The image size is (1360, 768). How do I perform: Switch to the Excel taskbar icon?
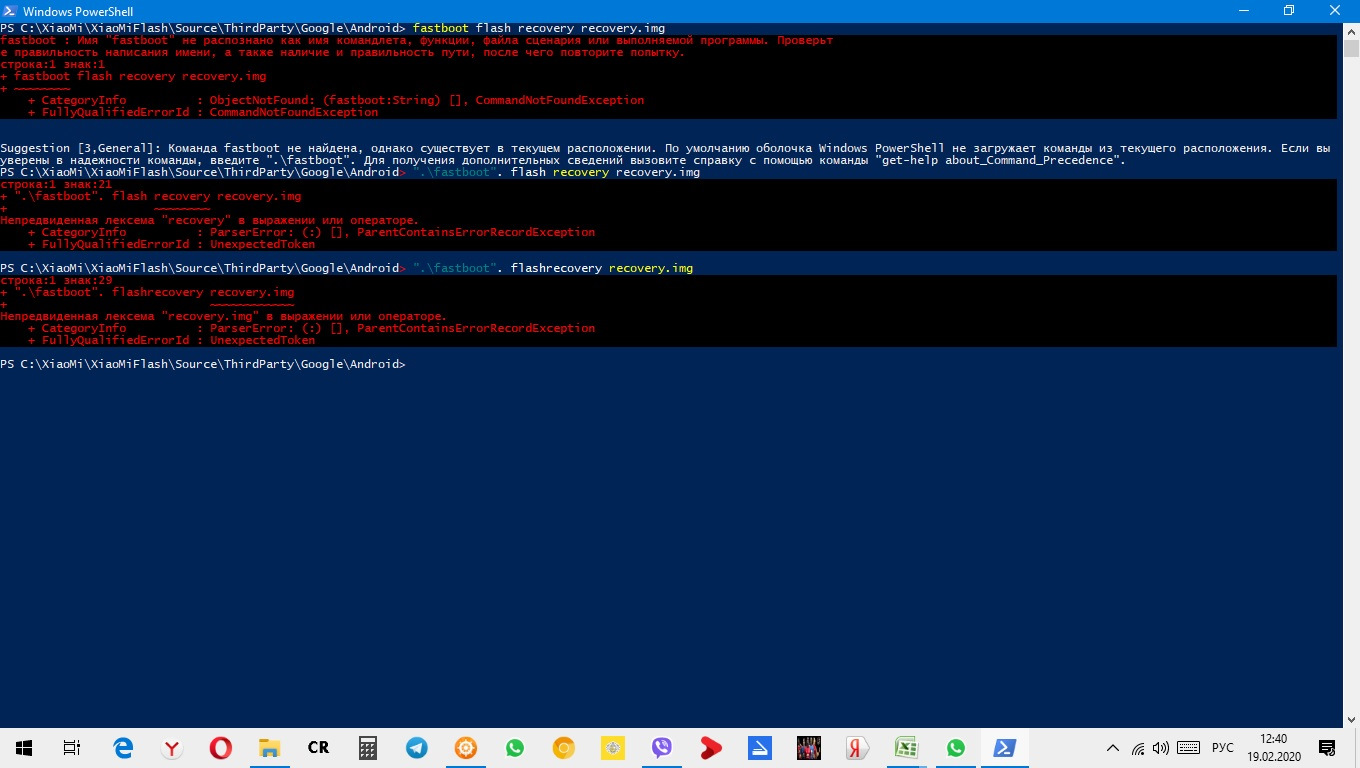[x=907, y=747]
